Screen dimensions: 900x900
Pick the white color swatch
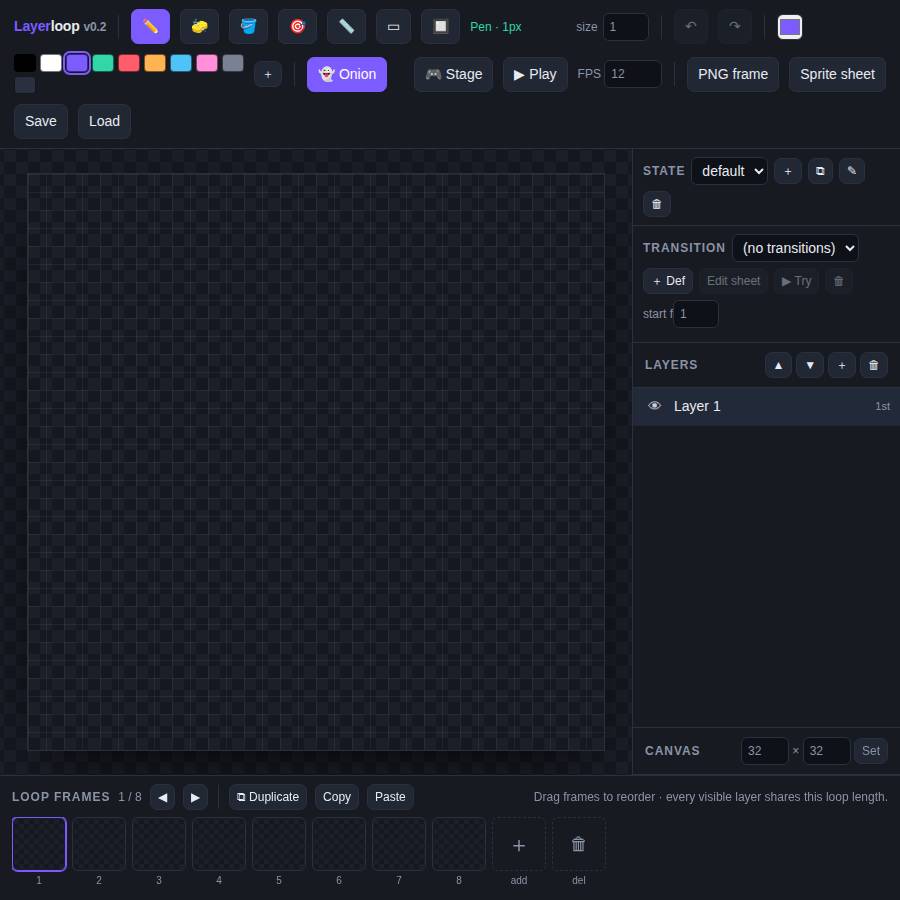point(51,63)
